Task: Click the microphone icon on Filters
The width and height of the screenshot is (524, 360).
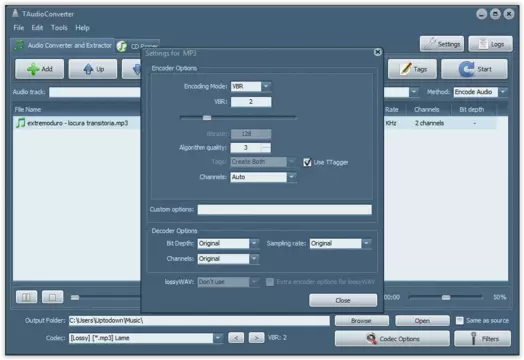Action: pyautogui.click(x=473, y=338)
